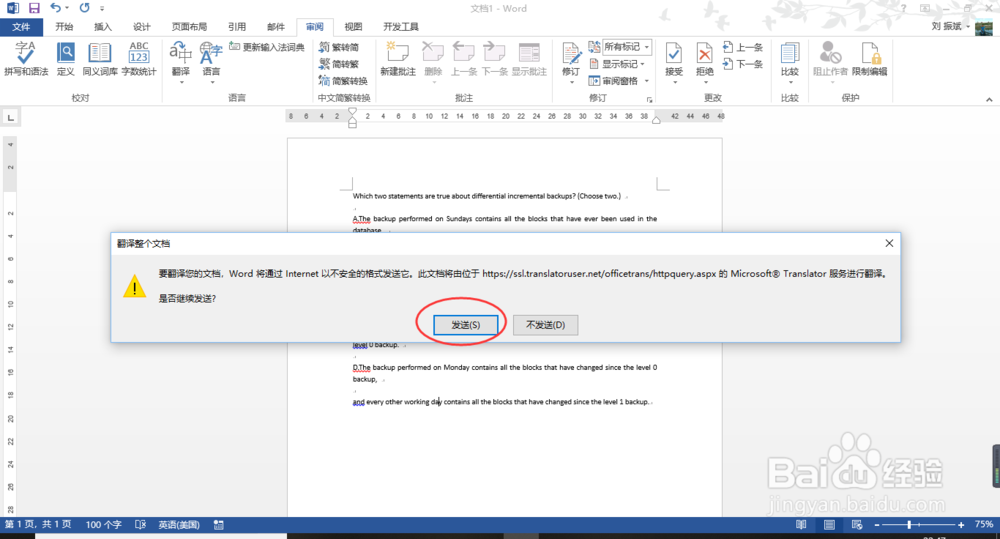Click in the document text line starting 'Which two statements'
1000x539 pixels.
(x=487, y=196)
